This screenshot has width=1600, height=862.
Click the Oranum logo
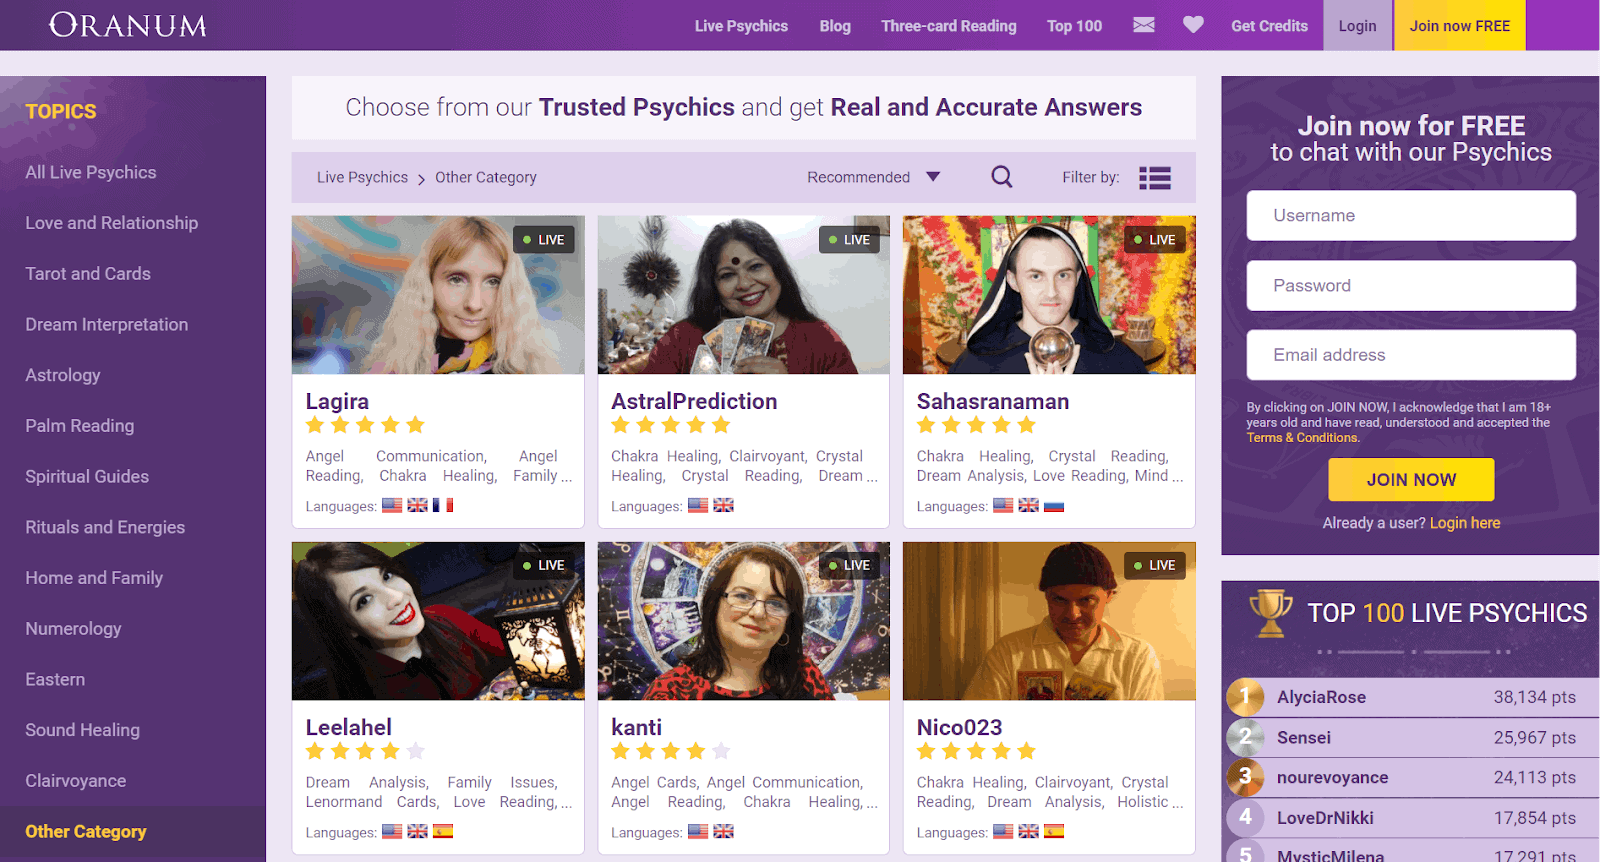pos(128,25)
